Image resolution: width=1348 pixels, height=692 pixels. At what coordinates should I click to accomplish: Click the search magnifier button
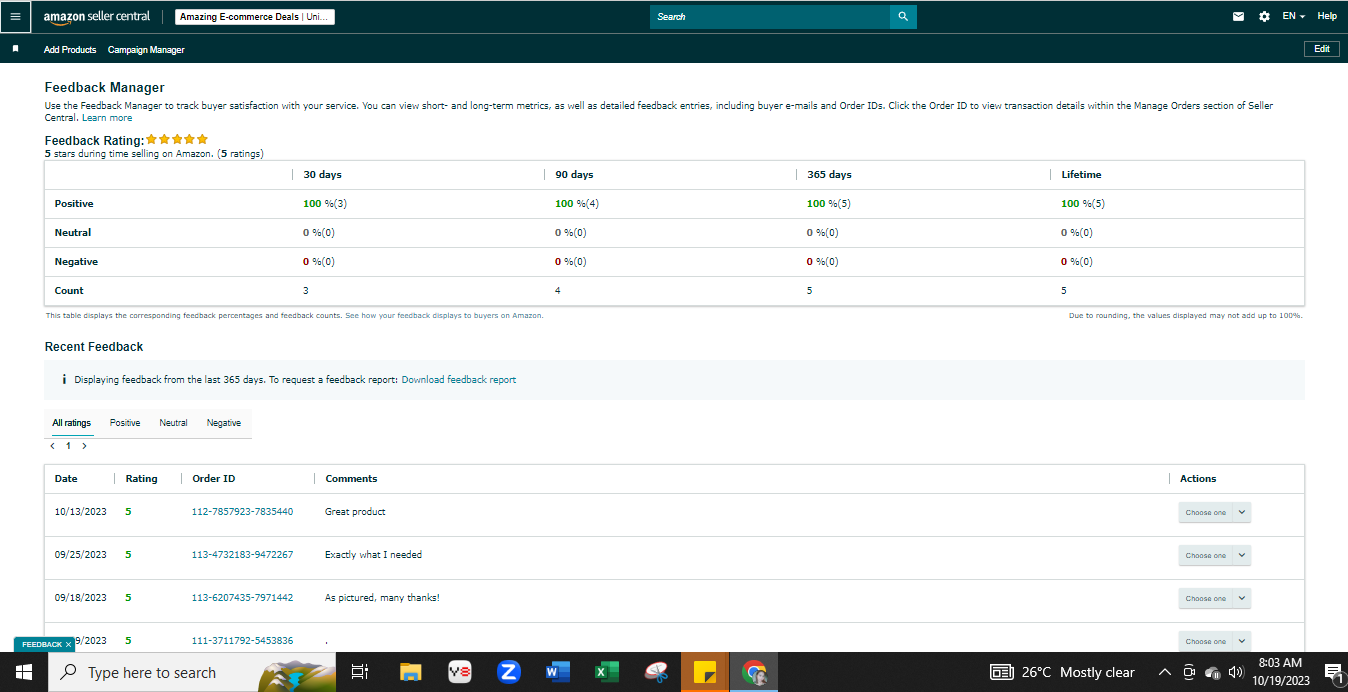903,17
